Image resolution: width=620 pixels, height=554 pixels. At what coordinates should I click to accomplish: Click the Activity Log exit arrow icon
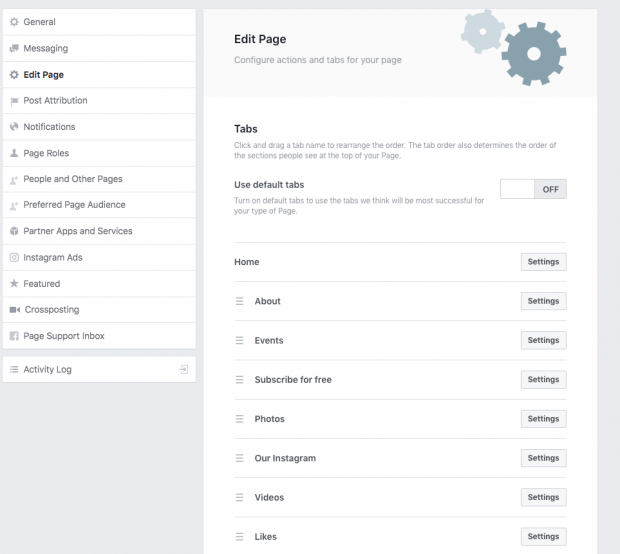[x=184, y=369]
